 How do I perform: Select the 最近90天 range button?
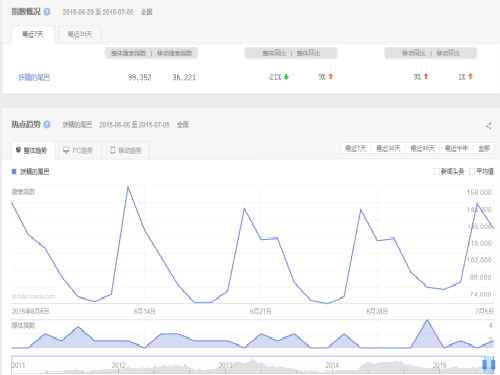click(x=422, y=148)
